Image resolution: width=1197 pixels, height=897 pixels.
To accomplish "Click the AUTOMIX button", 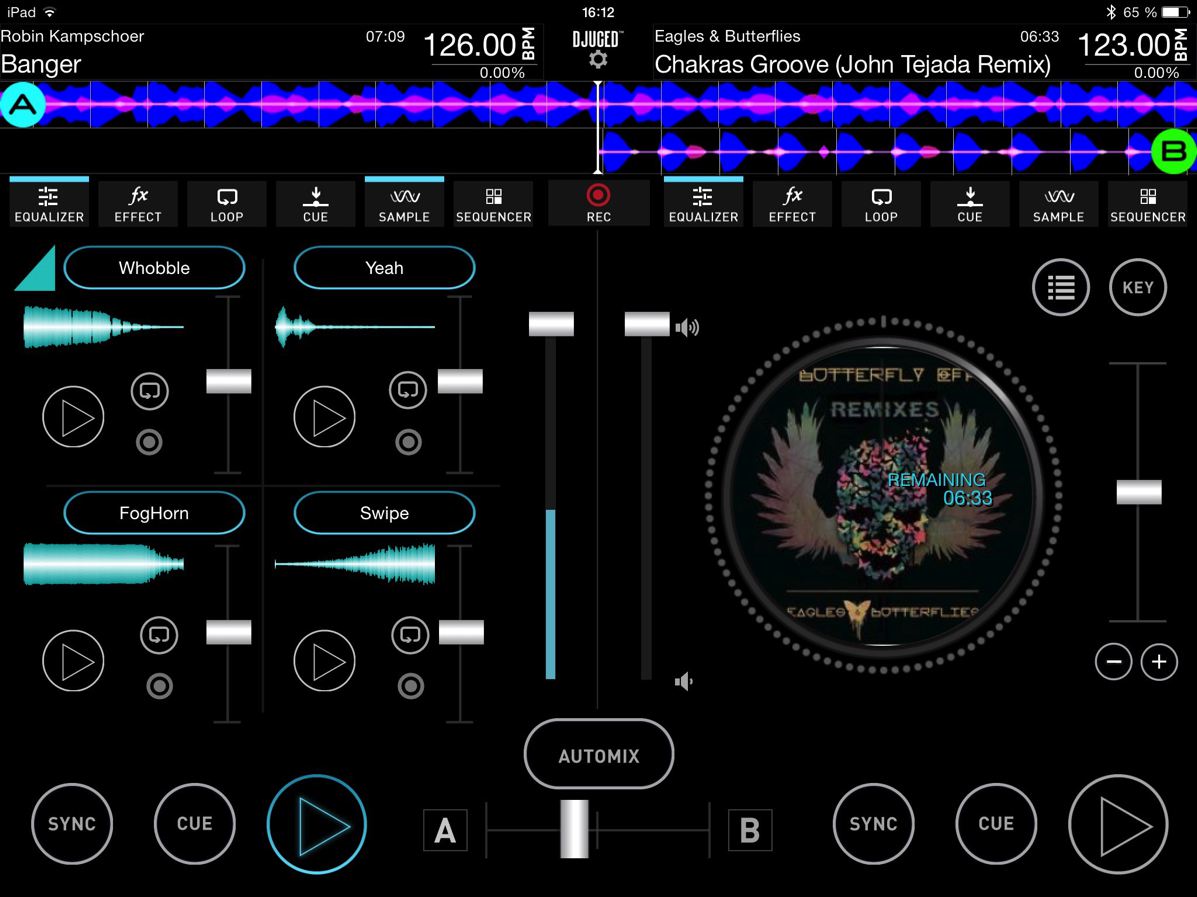I will [x=598, y=755].
